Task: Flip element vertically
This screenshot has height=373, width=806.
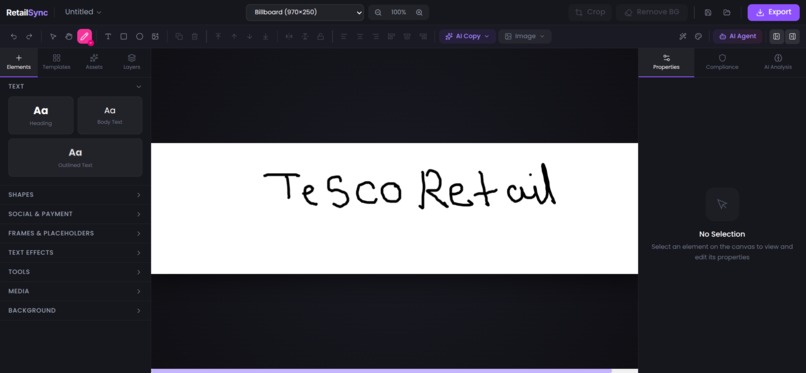Action: (305, 36)
